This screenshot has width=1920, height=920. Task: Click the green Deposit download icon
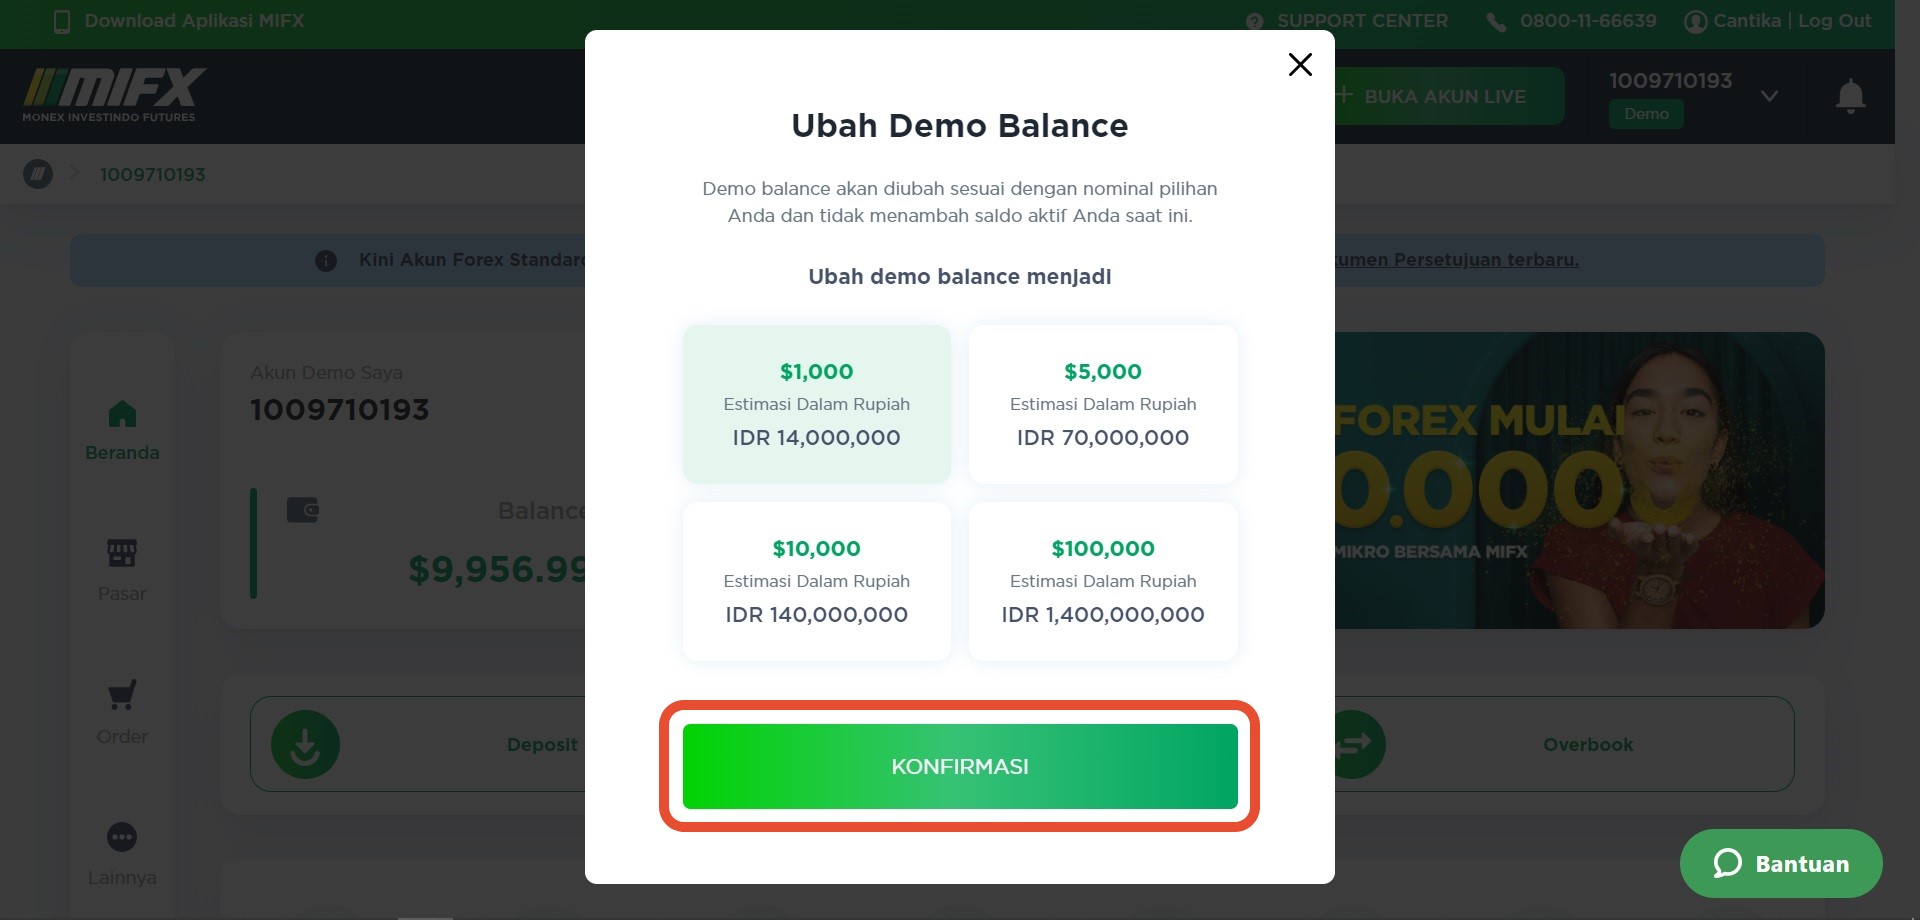(x=305, y=744)
